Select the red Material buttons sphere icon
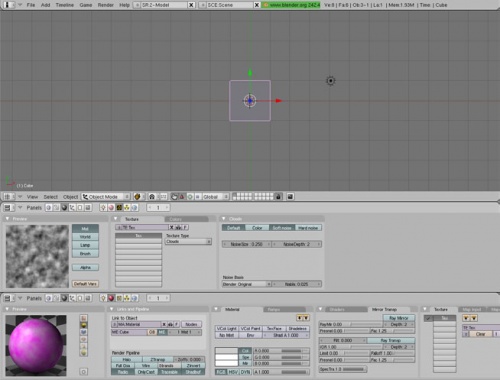 point(111,298)
